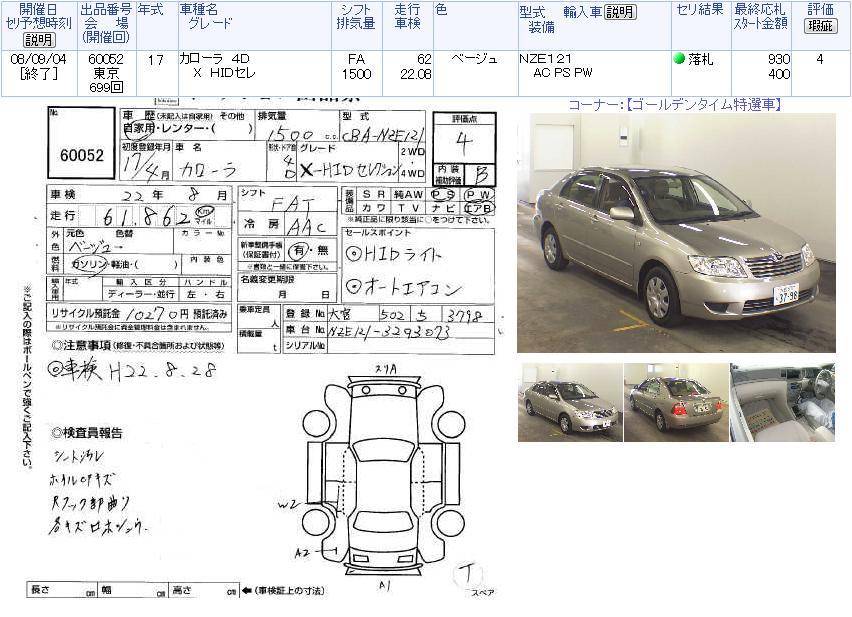Viewport: 852px width, 617px height.
Task: Click the green 落札 status circle
Action: point(679,58)
